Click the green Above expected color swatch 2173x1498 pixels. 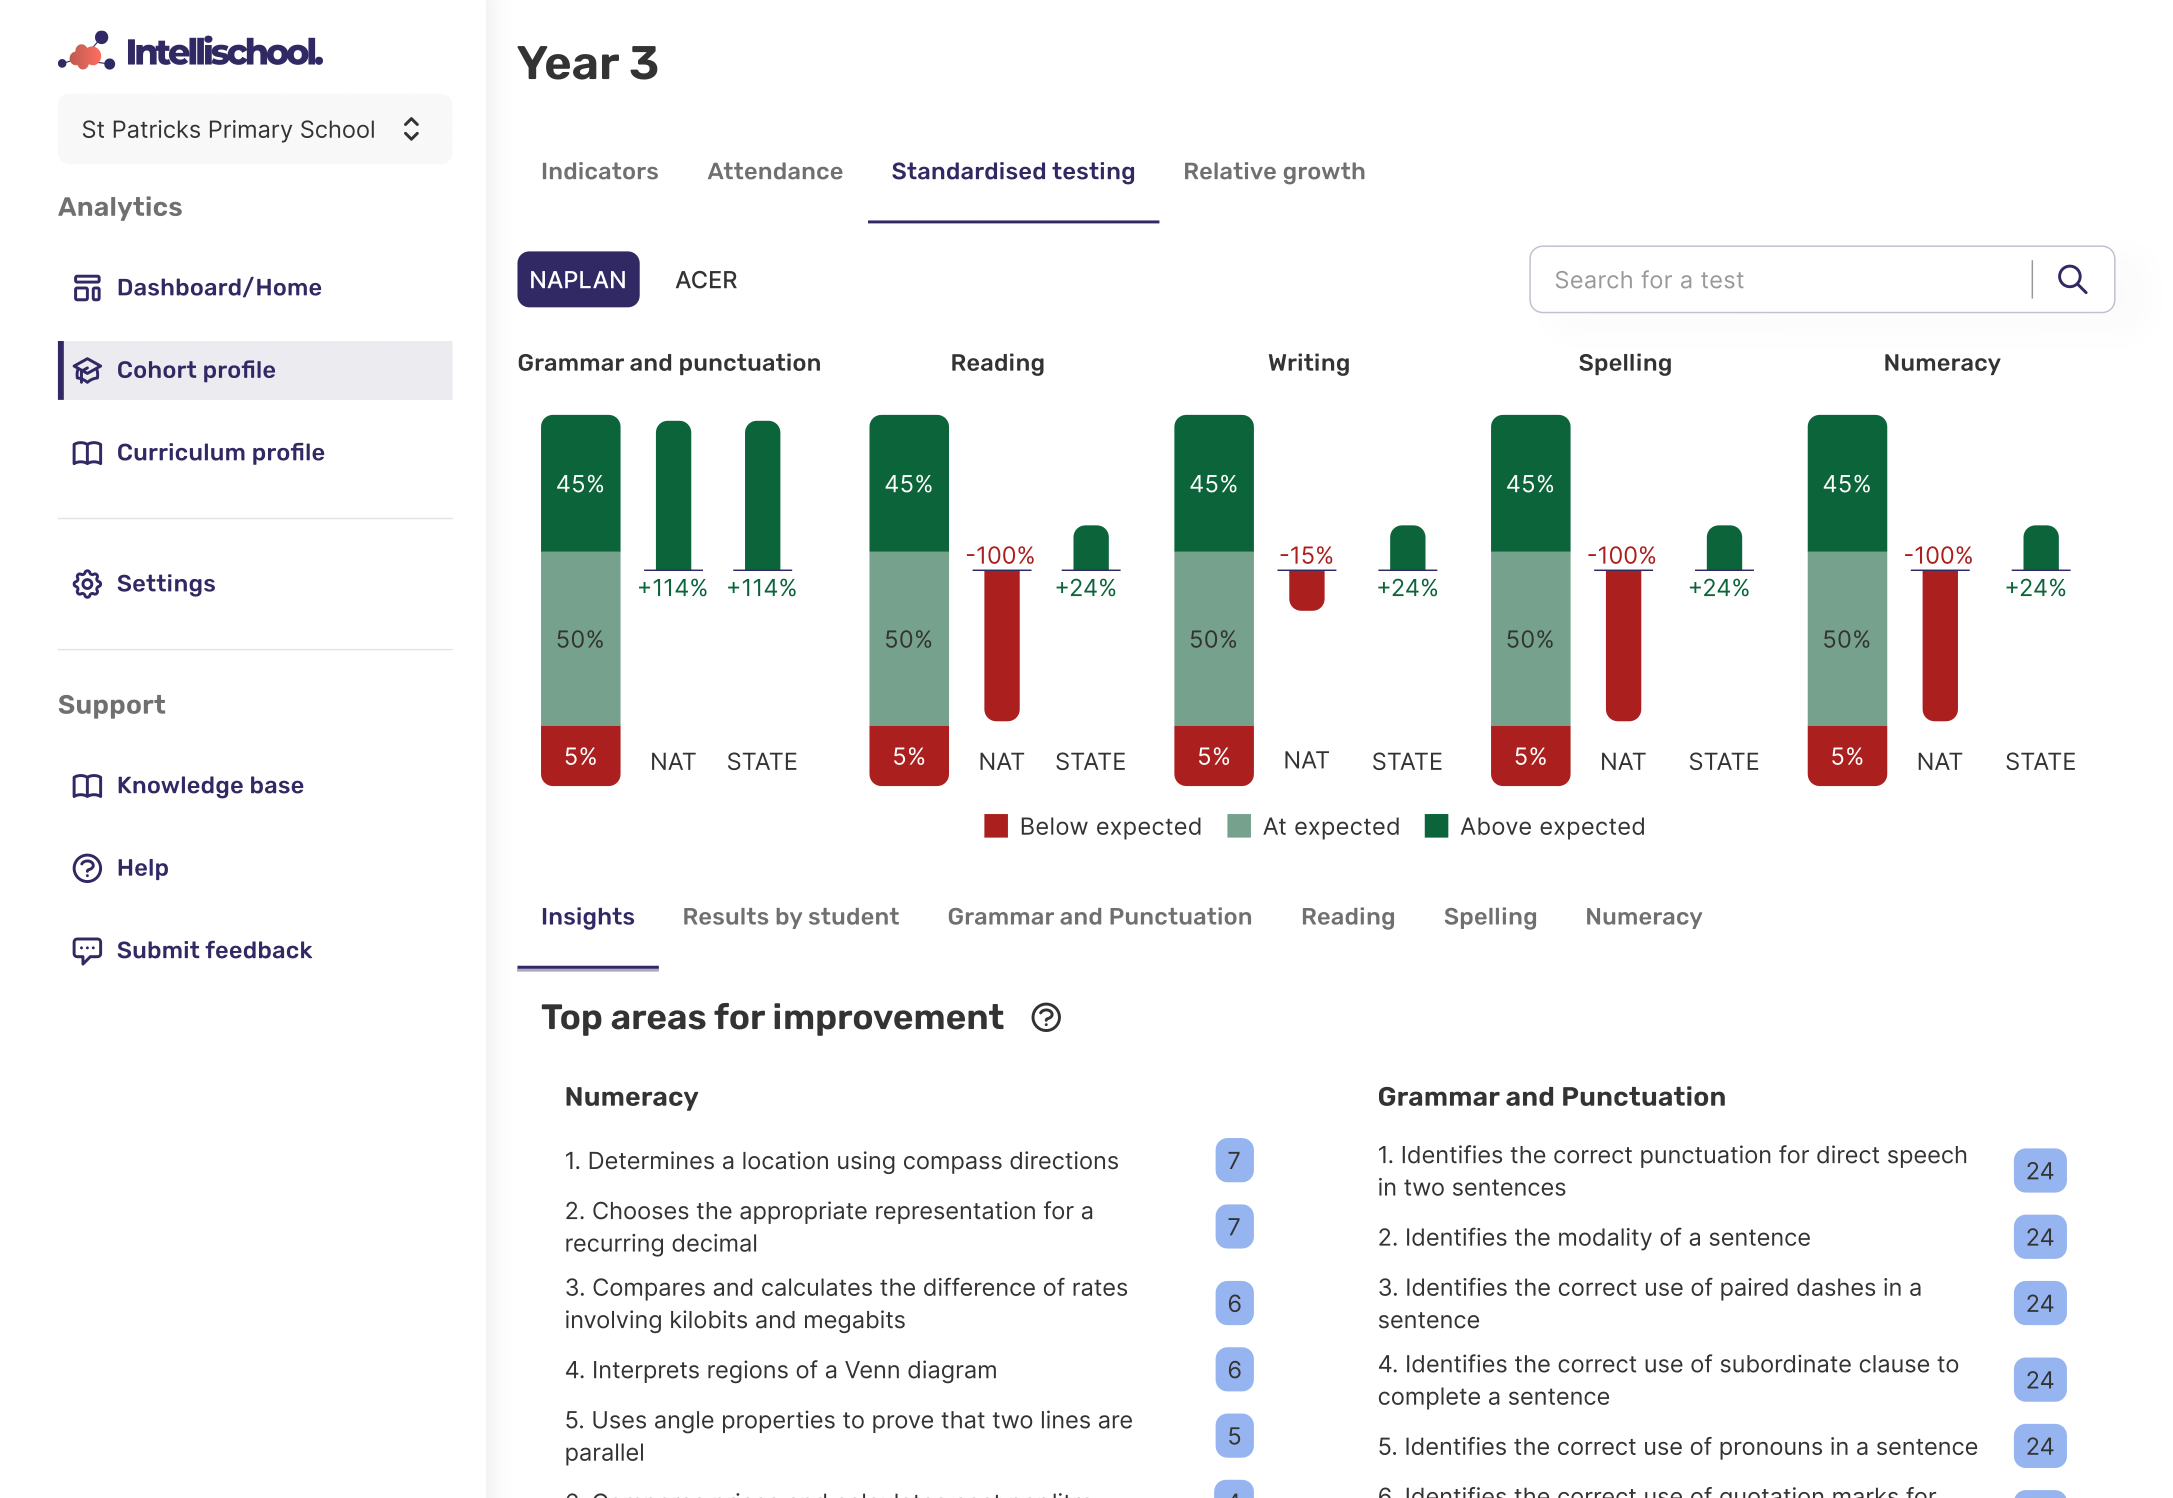click(x=1437, y=826)
